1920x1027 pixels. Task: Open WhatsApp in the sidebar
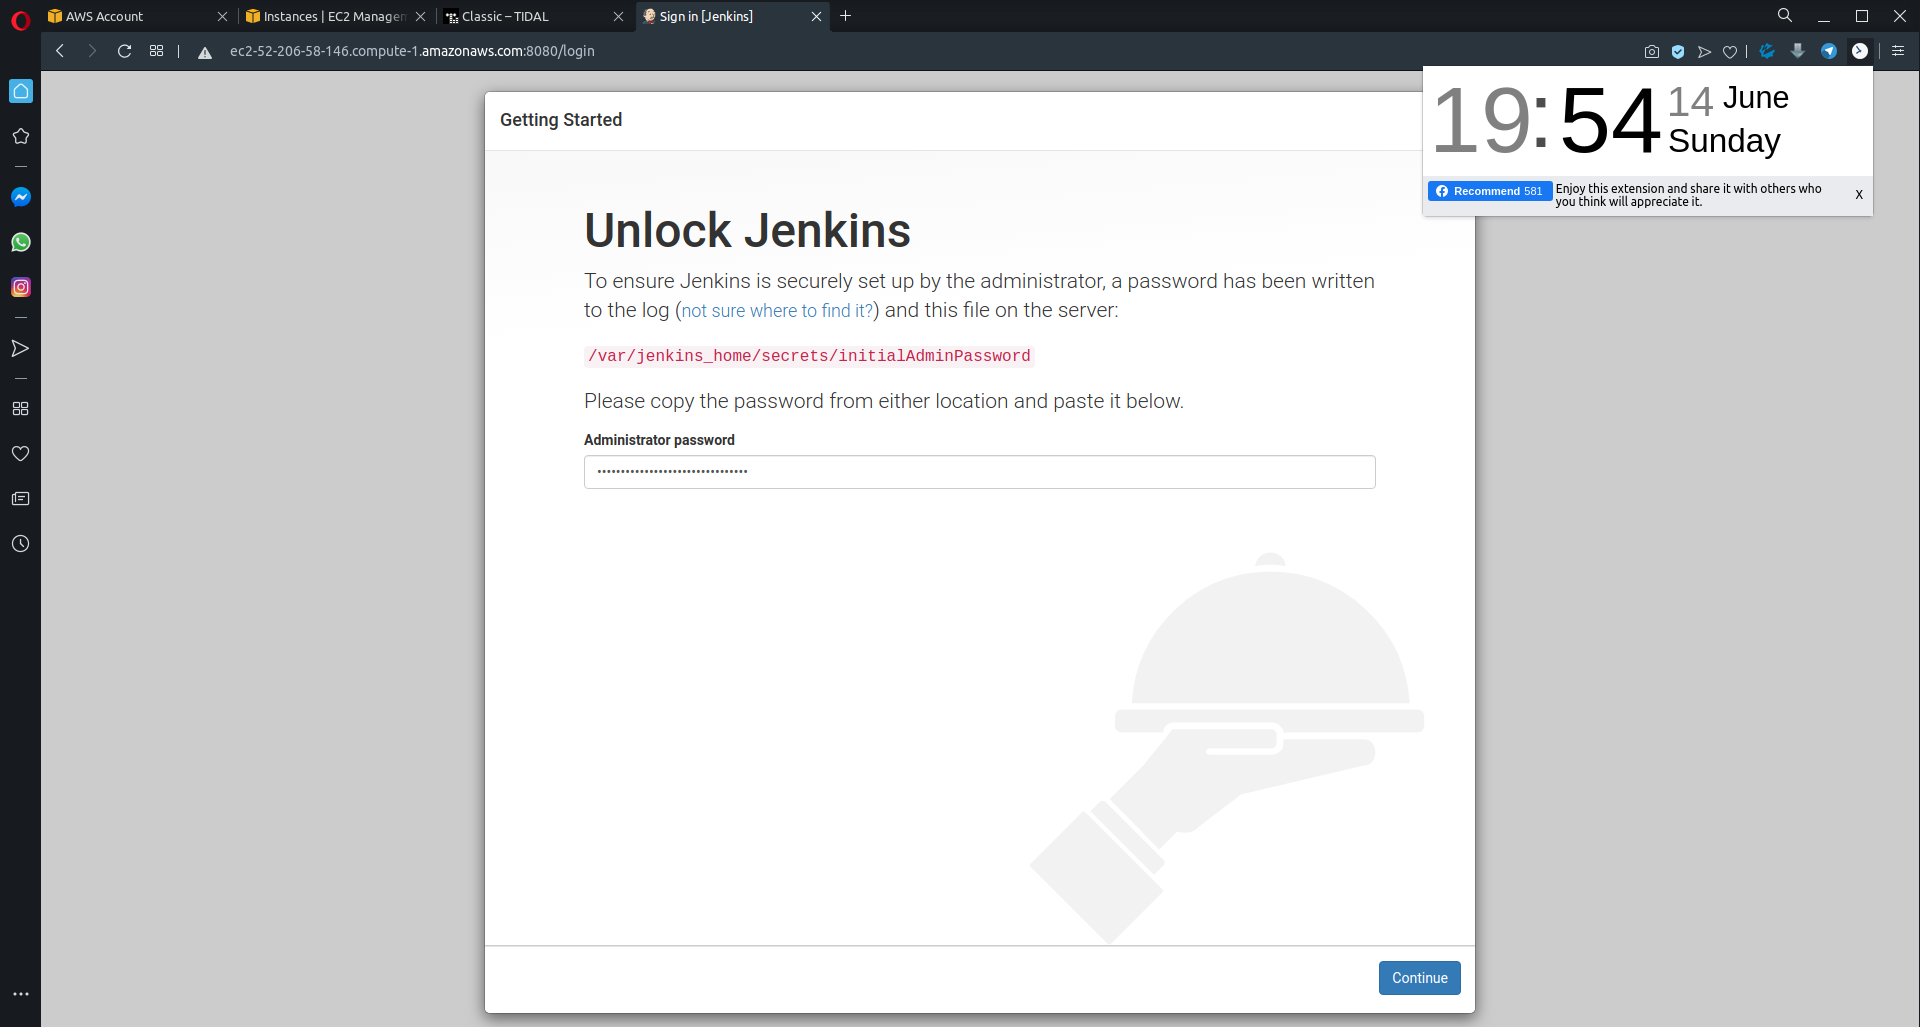tap(21, 242)
